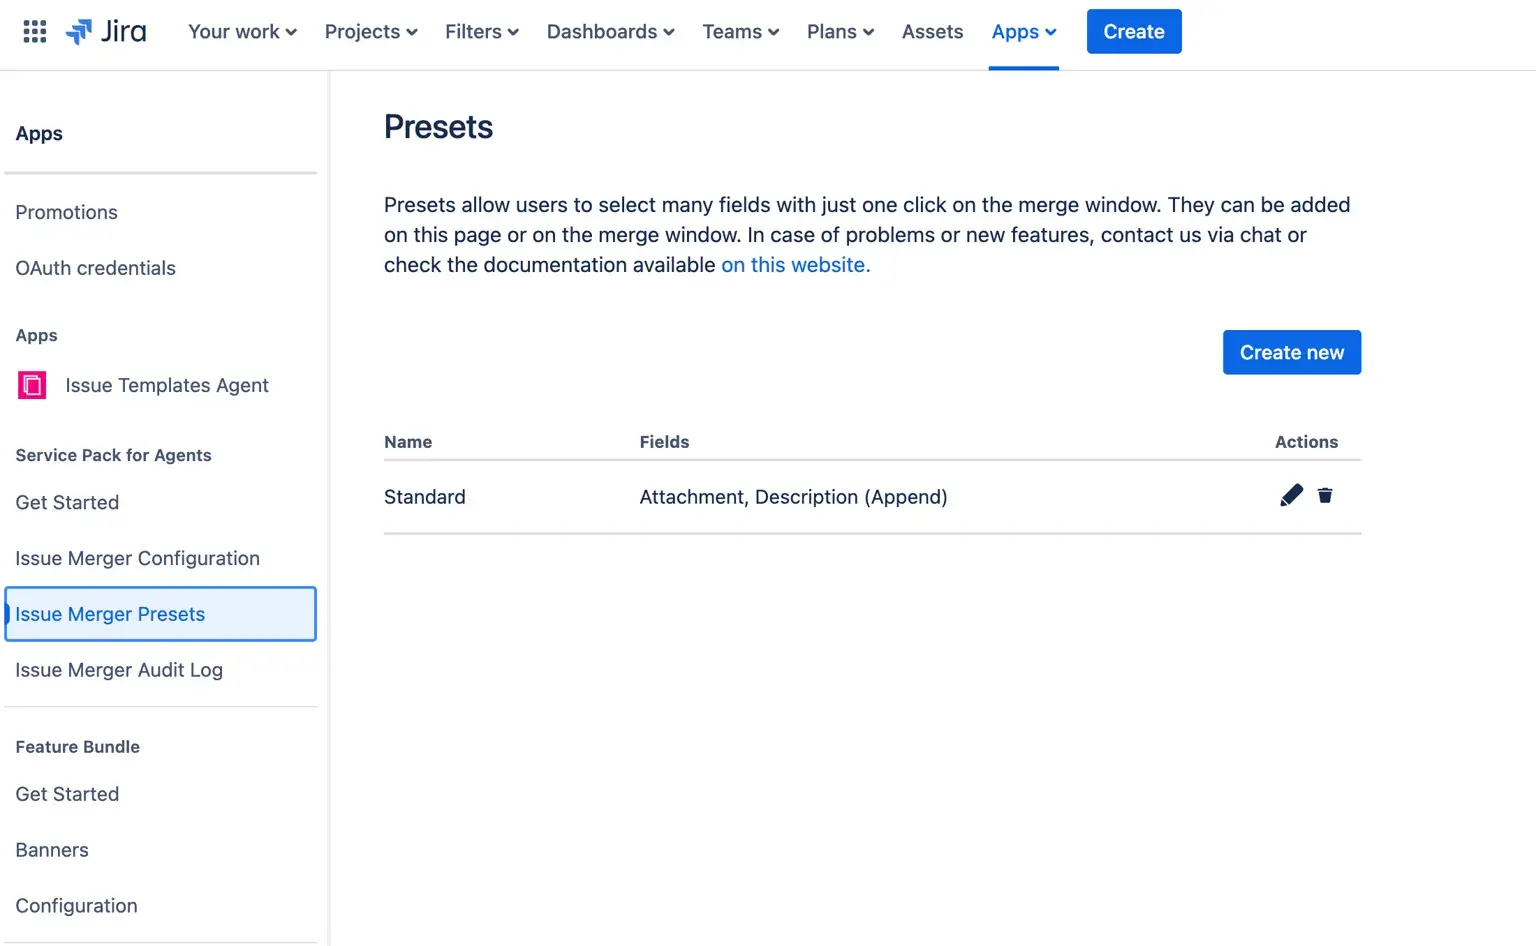Go to Assets in top navigation
1536x946 pixels.
pos(932,32)
